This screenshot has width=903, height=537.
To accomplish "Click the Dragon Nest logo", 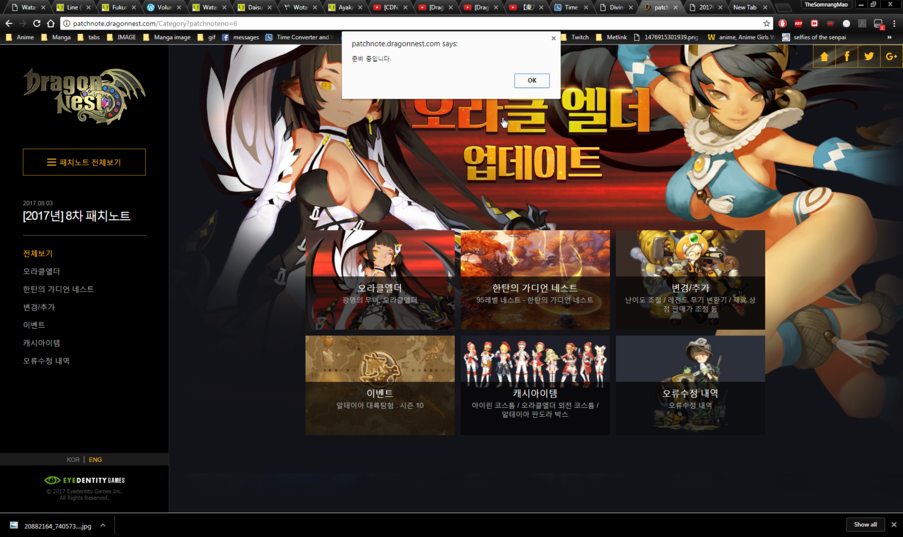I will (84, 96).
